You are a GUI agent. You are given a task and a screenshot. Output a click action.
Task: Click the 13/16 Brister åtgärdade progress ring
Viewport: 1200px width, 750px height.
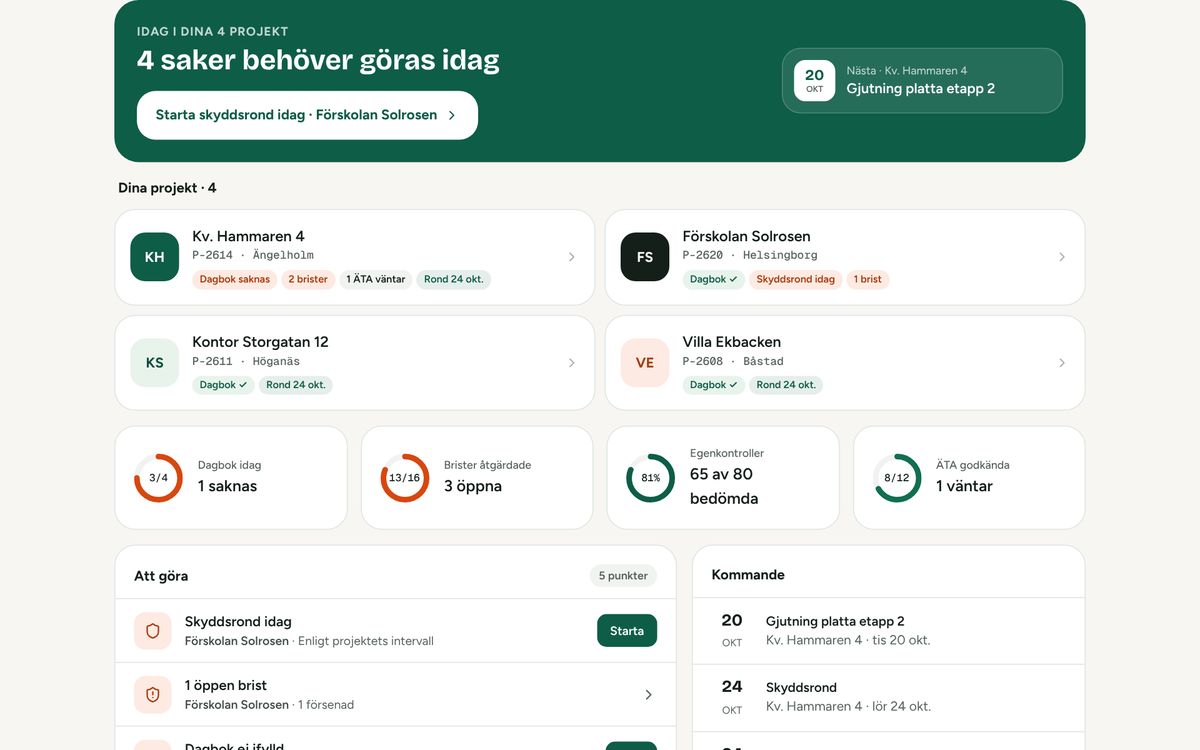tap(405, 478)
